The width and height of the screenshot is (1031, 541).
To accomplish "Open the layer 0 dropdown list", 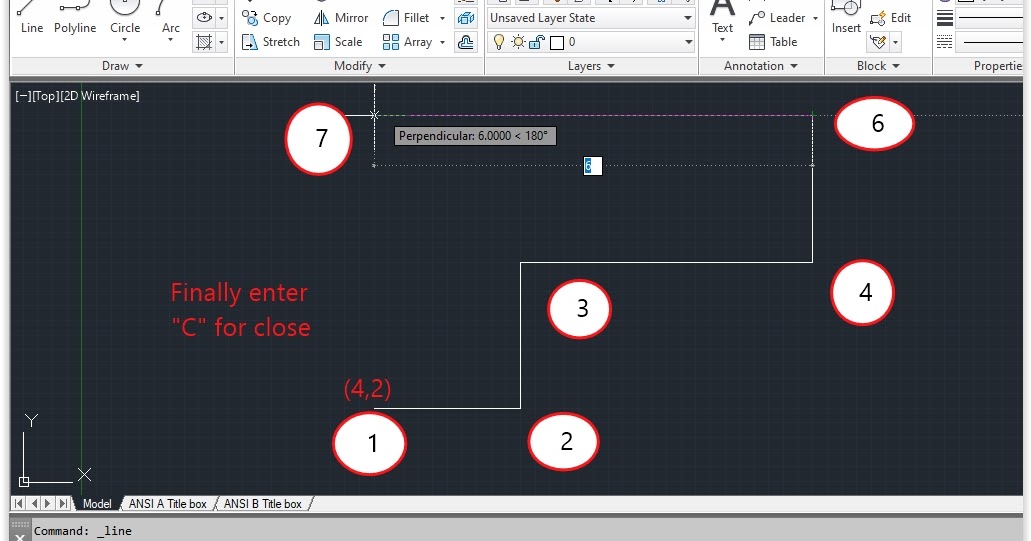I will tap(688, 42).
